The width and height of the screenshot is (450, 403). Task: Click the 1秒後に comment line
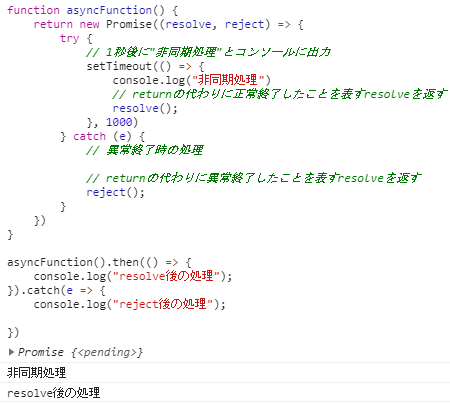(208, 52)
